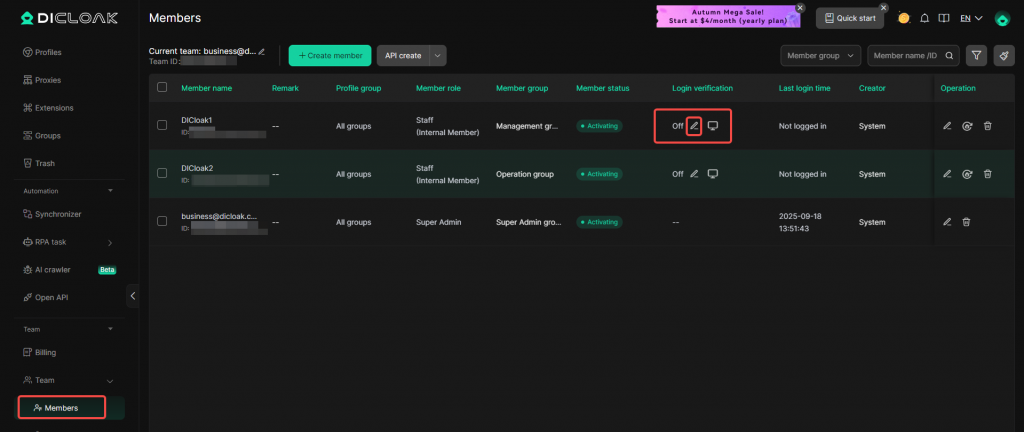Open the Member group dropdown filter

pos(820,56)
